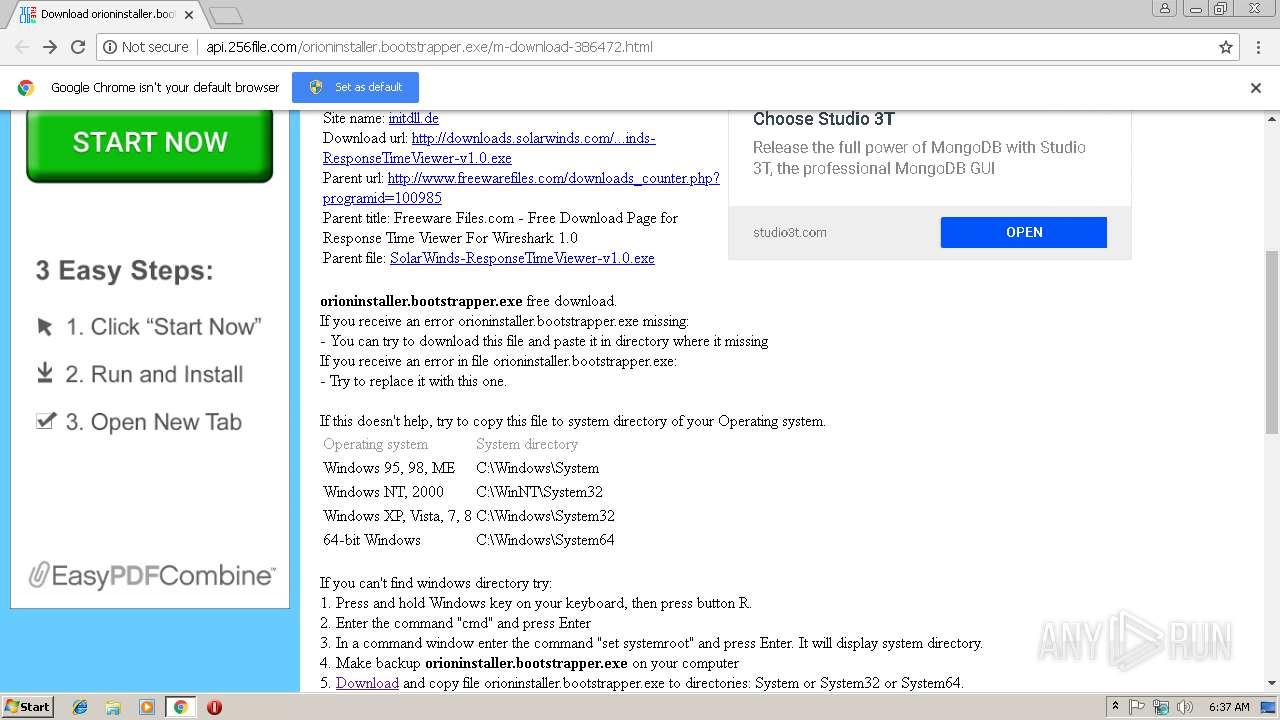Open Windows Explorer folder in taskbar
This screenshot has height=720, width=1280.
[x=113, y=707]
